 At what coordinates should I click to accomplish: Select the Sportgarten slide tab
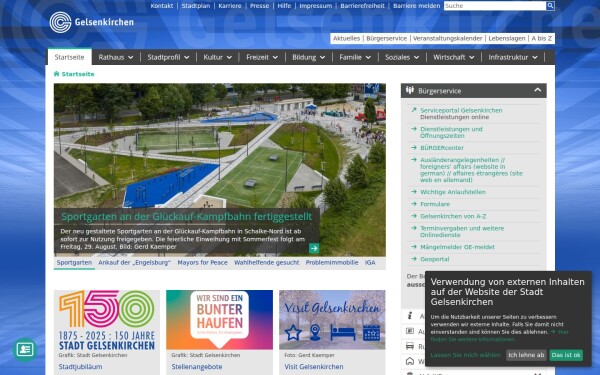pyautogui.click(x=74, y=263)
